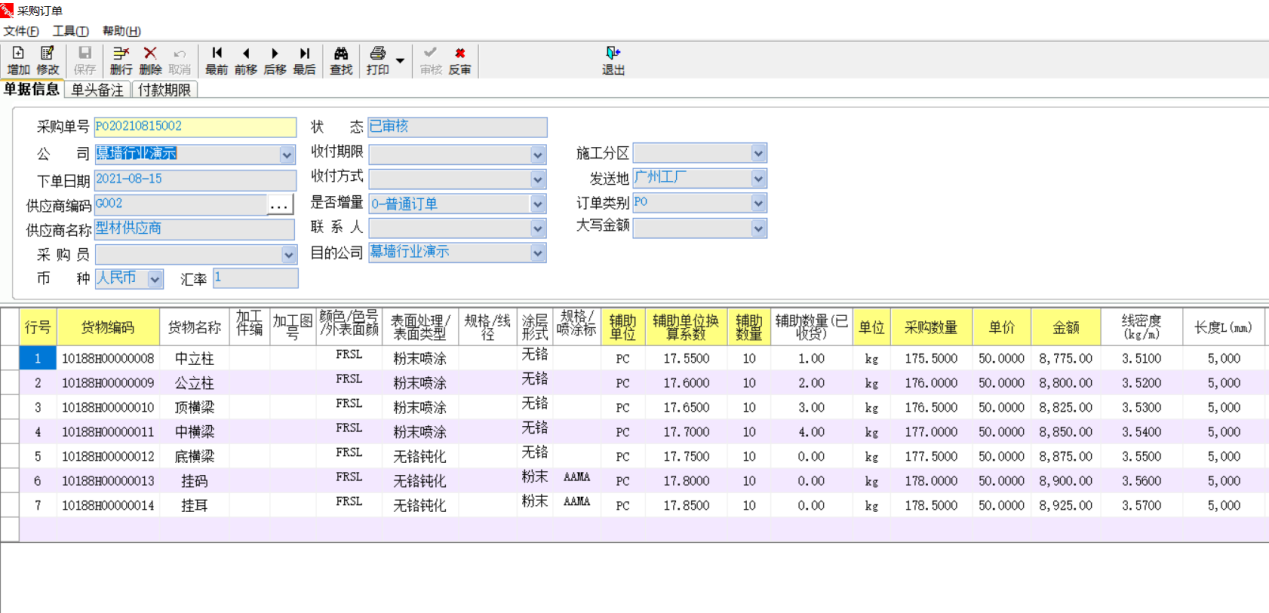The height and width of the screenshot is (613, 1269).
Task: Click the purchase quantity cell 176.5000
Action: [x=931, y=407]
